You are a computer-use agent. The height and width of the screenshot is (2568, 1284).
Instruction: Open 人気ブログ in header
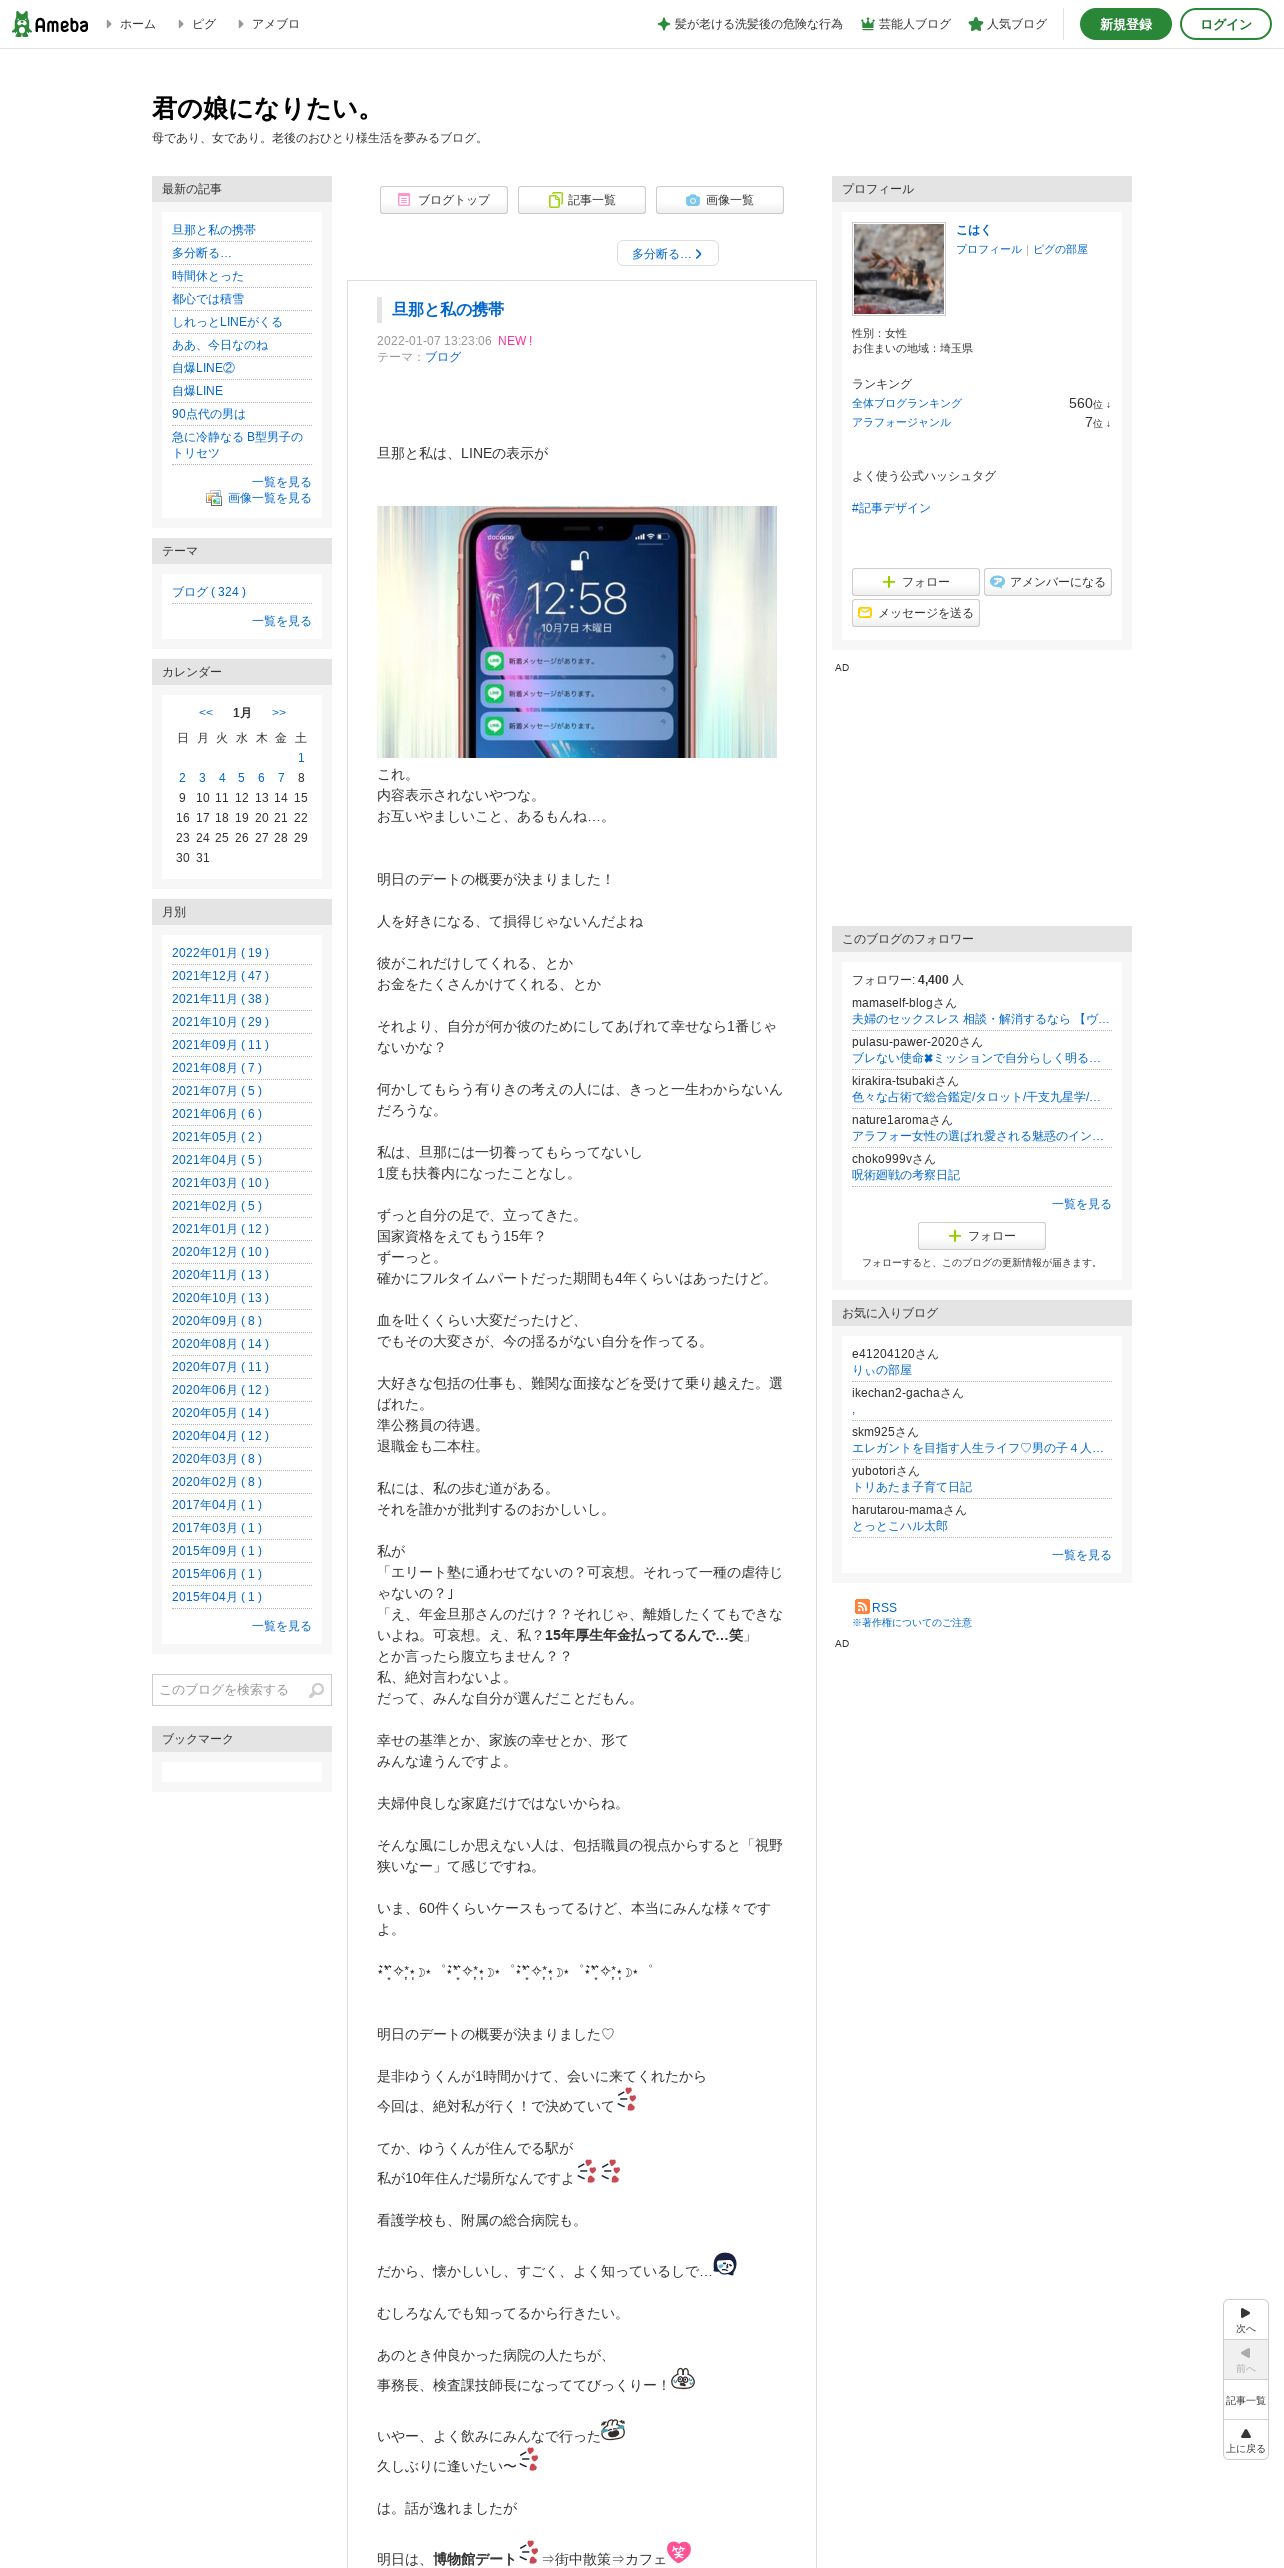pyautogui.click(x=1008, y=24)
